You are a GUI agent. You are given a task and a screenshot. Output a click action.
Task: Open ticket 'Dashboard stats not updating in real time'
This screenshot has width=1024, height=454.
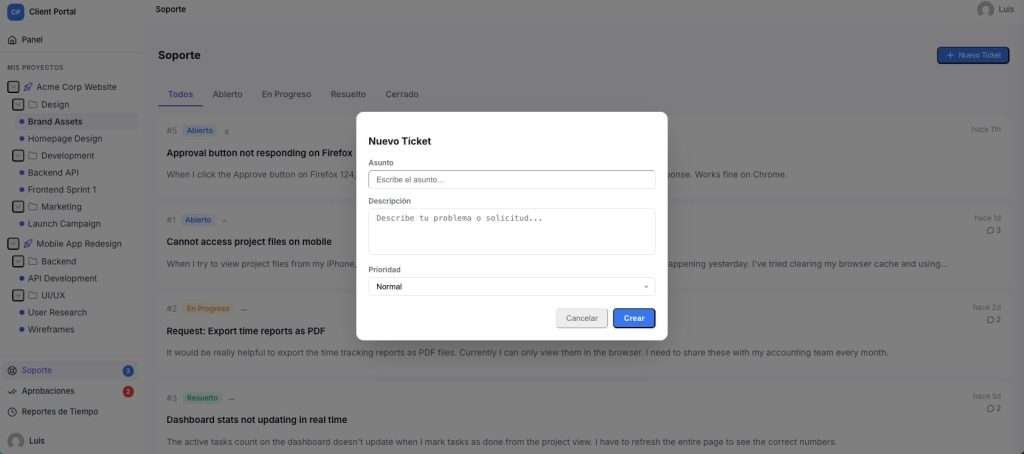[x=257, y=420]
